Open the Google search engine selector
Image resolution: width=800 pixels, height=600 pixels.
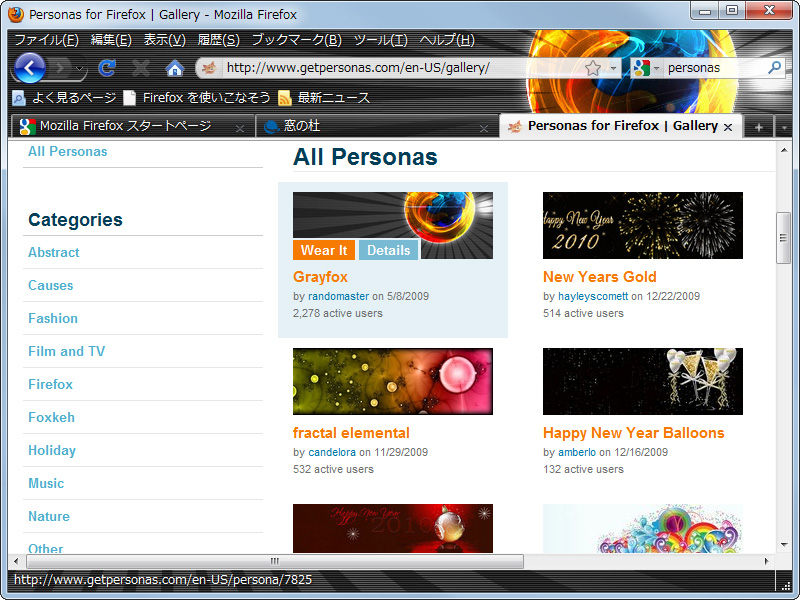646,68
